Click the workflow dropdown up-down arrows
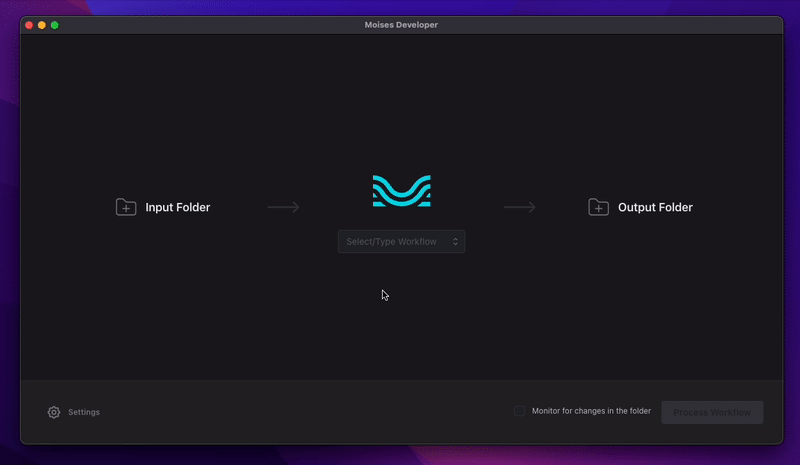800x465 pixels. coord(455,241)
